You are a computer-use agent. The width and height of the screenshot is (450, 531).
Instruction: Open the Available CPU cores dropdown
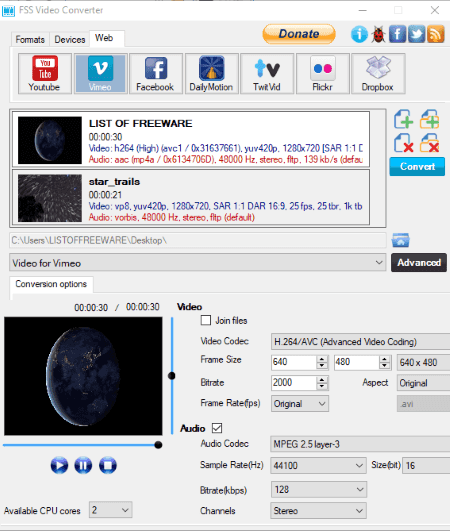tap(110, 510)
